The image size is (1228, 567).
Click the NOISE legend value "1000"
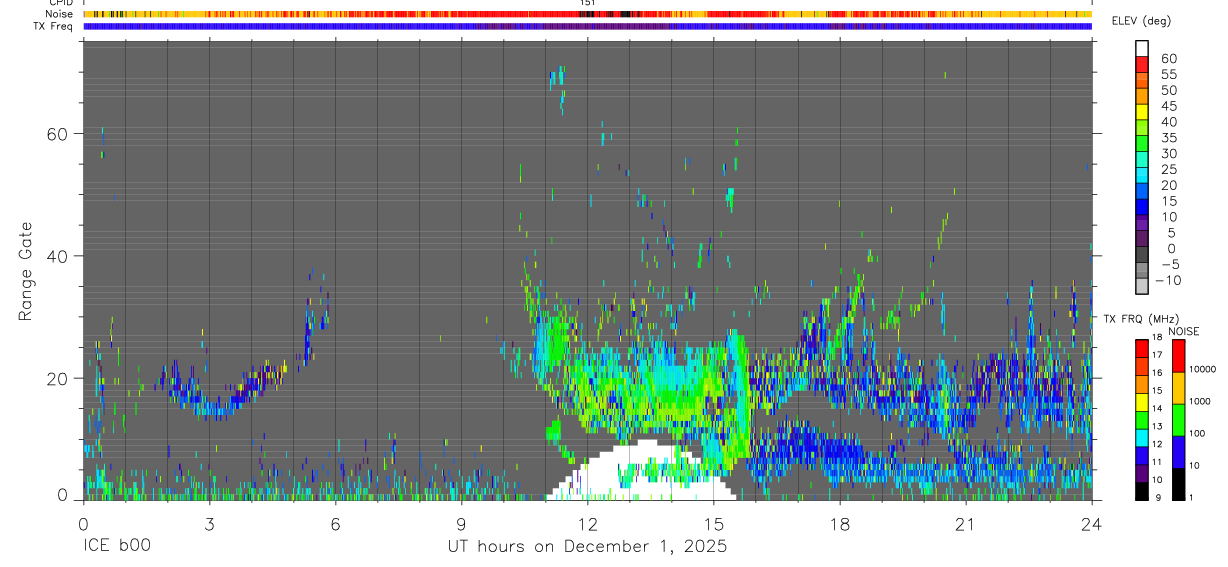pos(1198,400)
